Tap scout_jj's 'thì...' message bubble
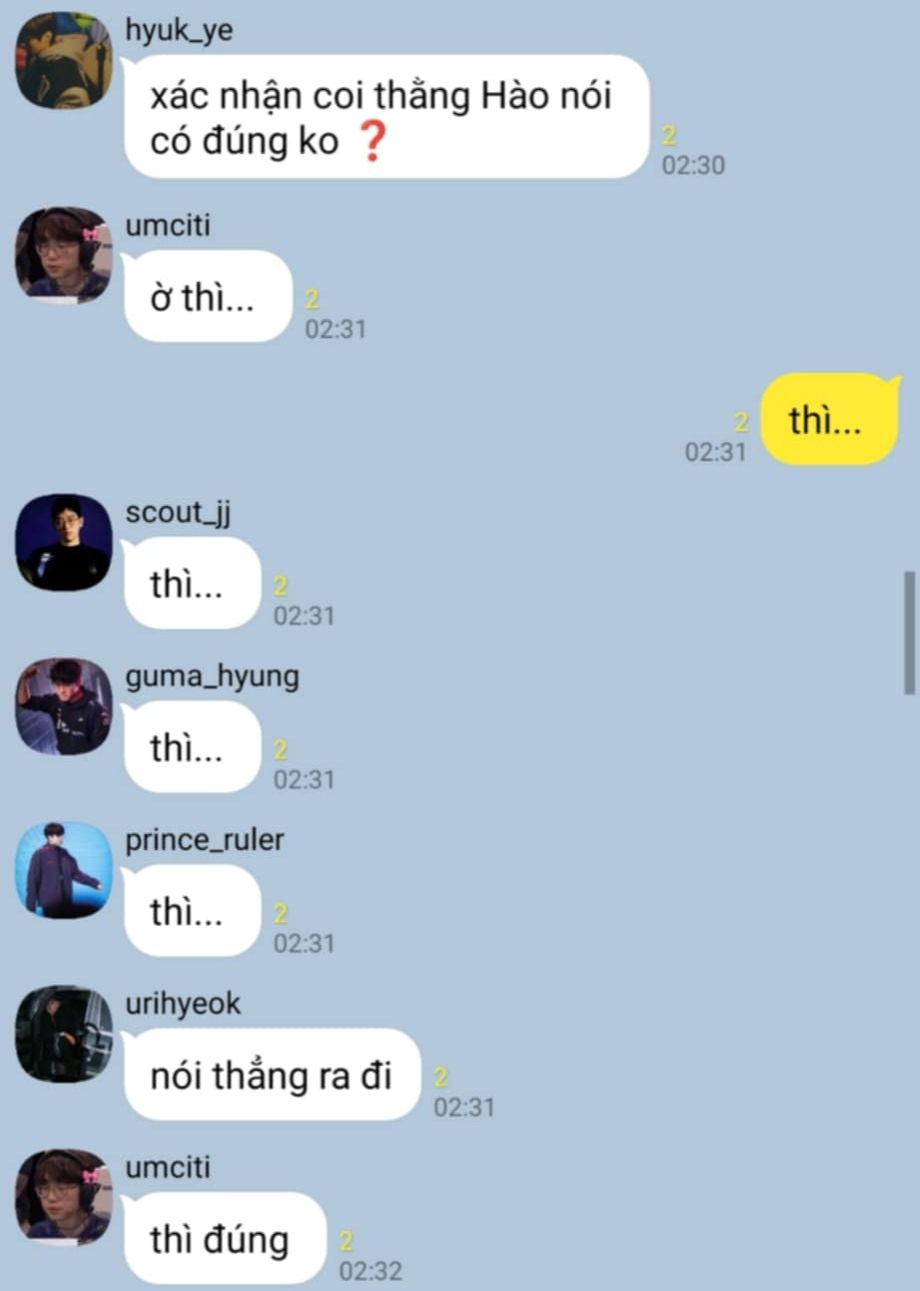 [191, 583]
